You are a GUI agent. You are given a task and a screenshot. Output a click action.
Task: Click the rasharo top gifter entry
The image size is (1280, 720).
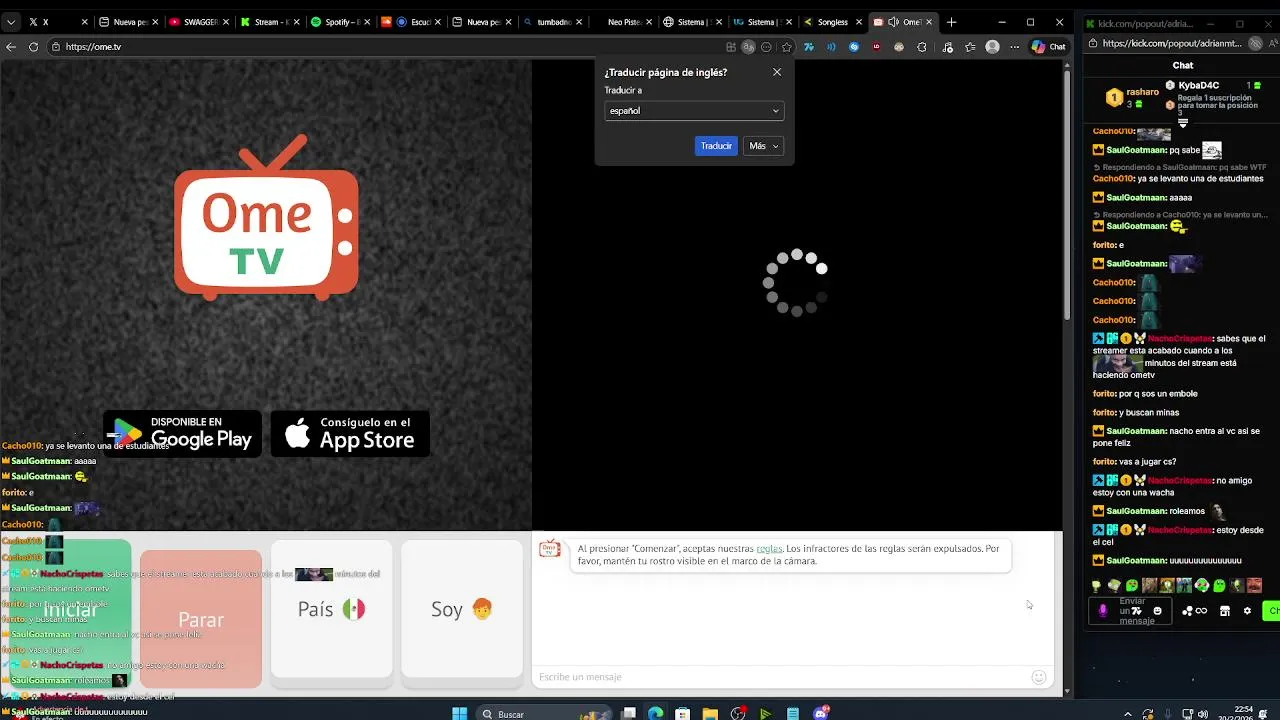pos(1132,97)
